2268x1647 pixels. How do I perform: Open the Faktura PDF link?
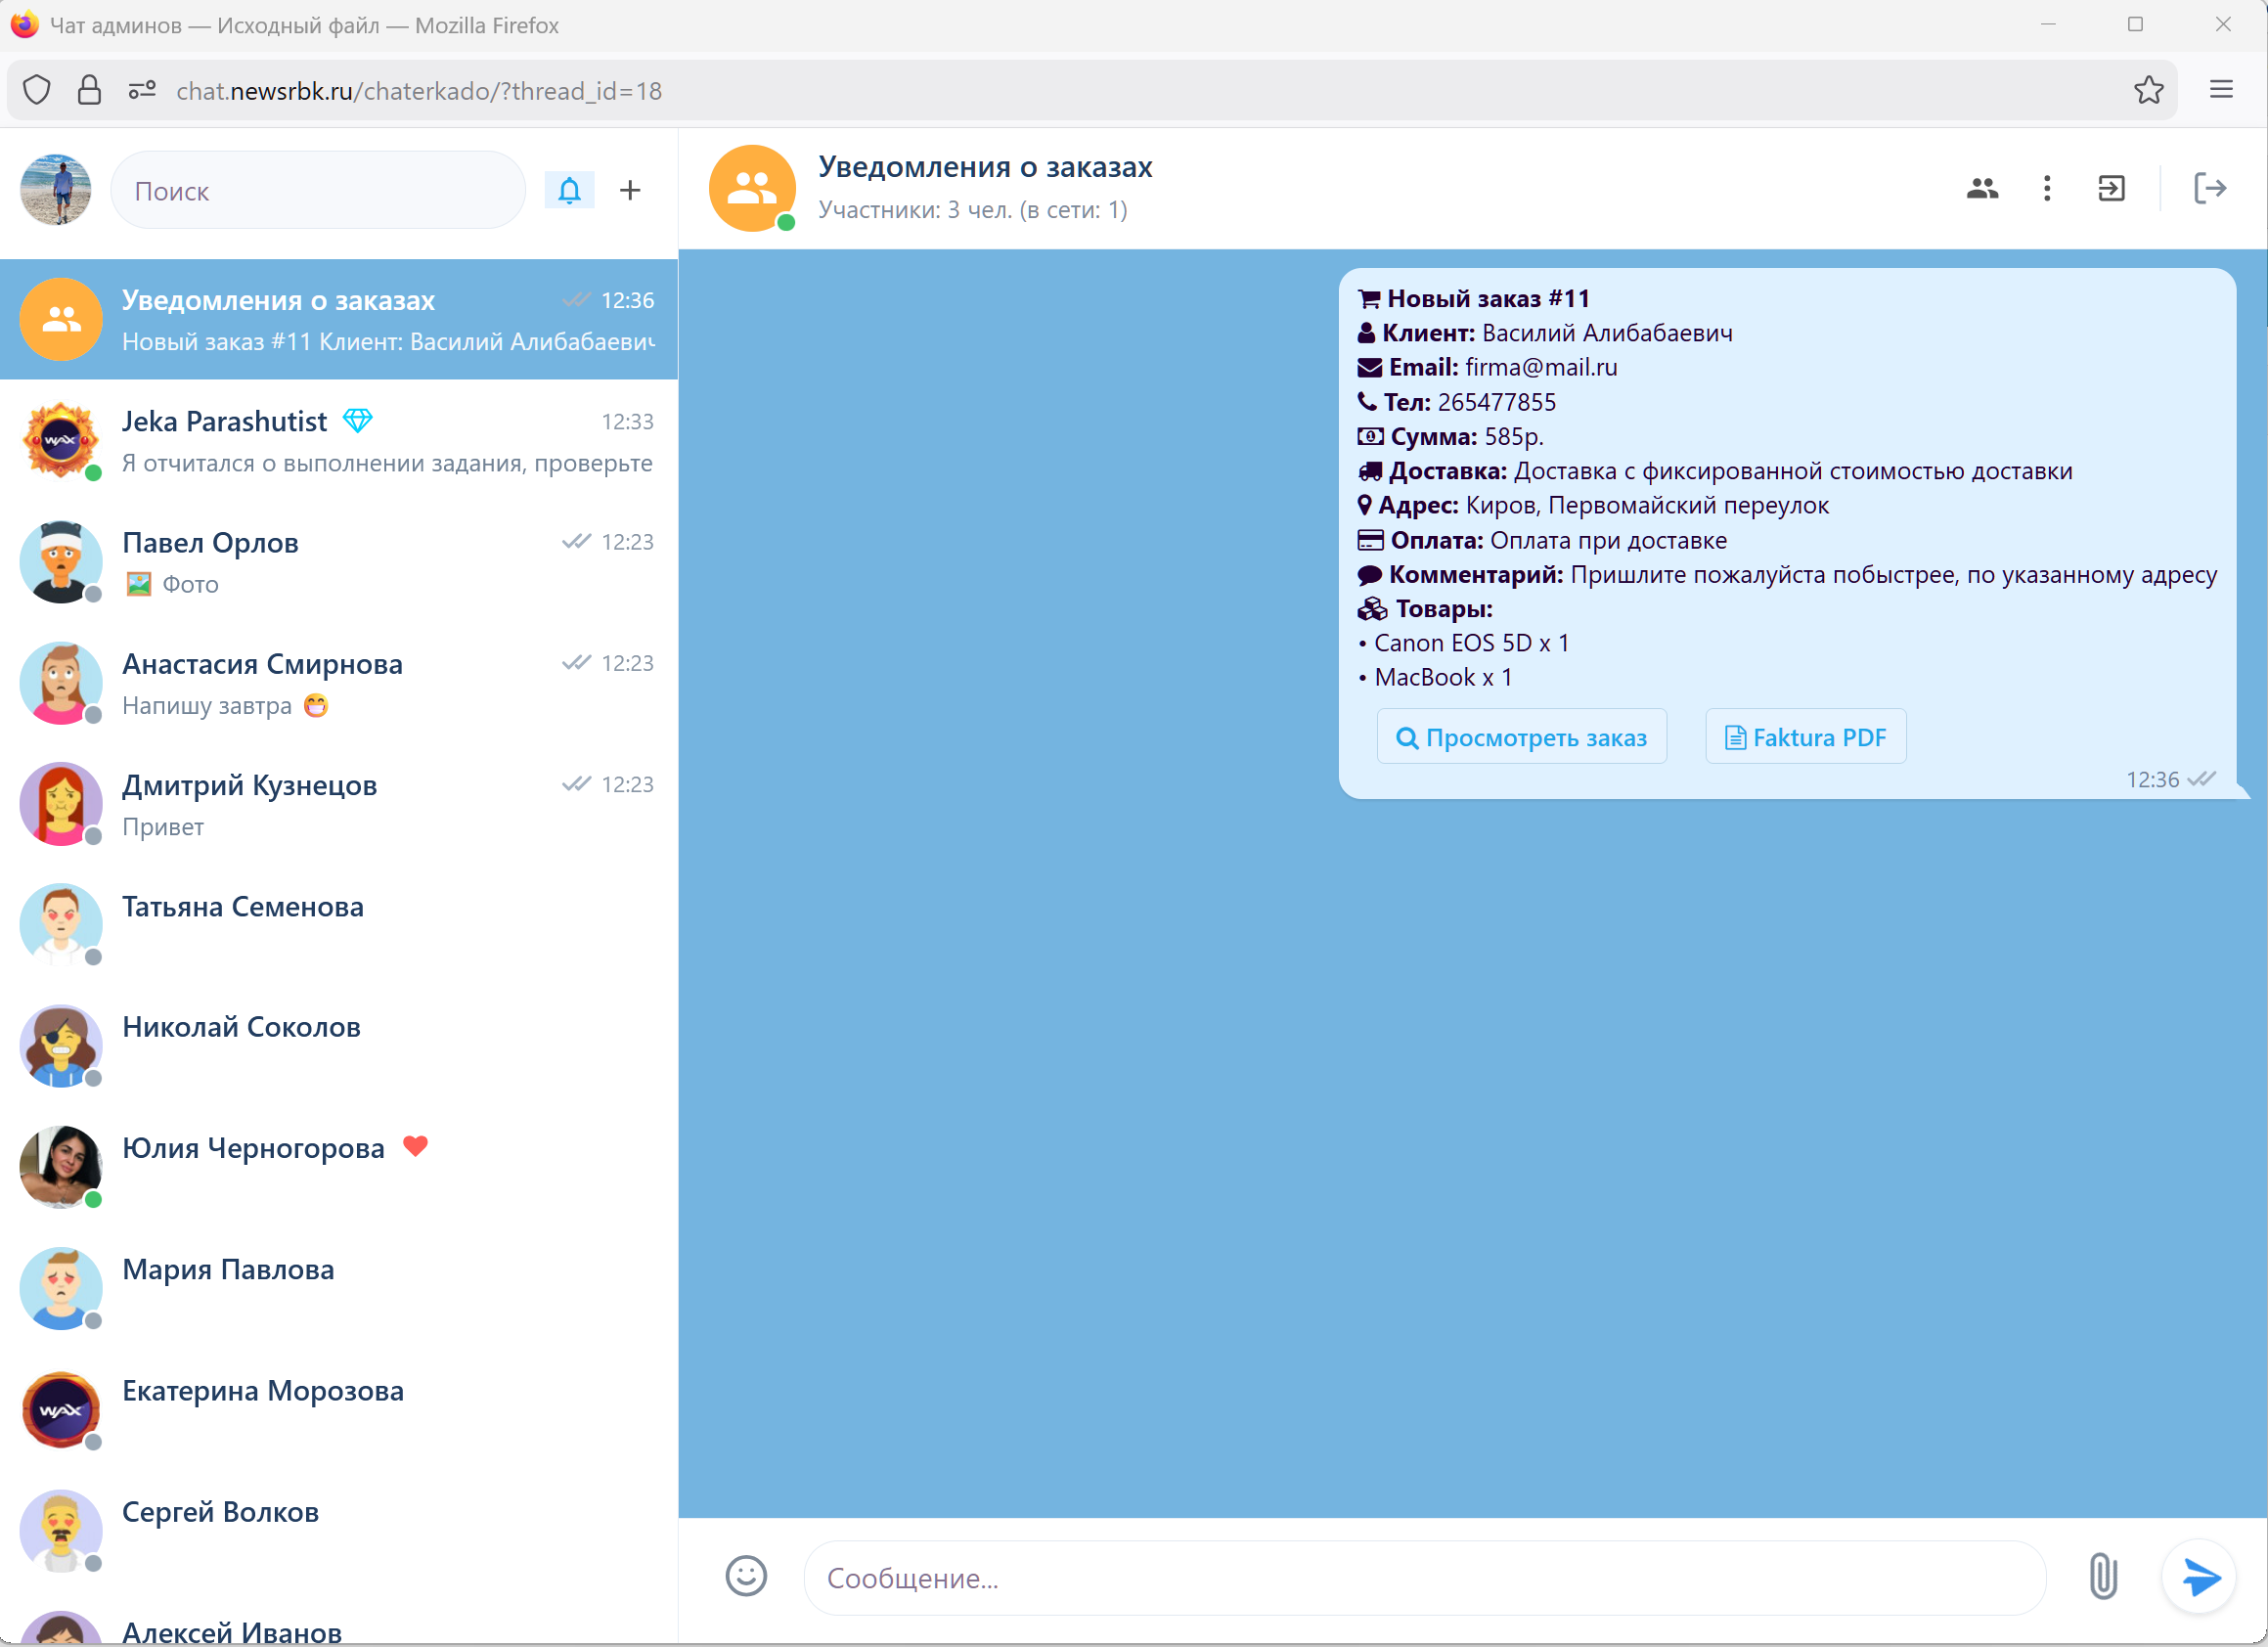click(1805, 737)
